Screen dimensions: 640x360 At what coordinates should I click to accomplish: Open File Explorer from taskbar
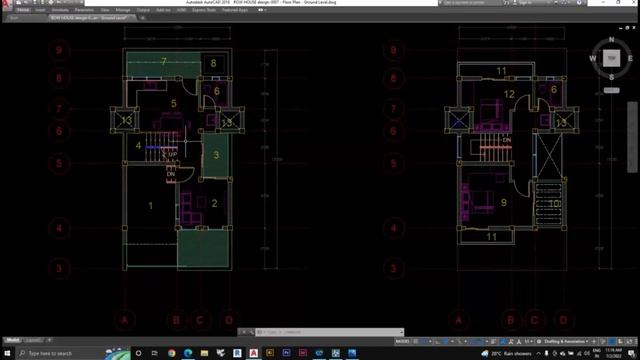click(x=204, y=353)
